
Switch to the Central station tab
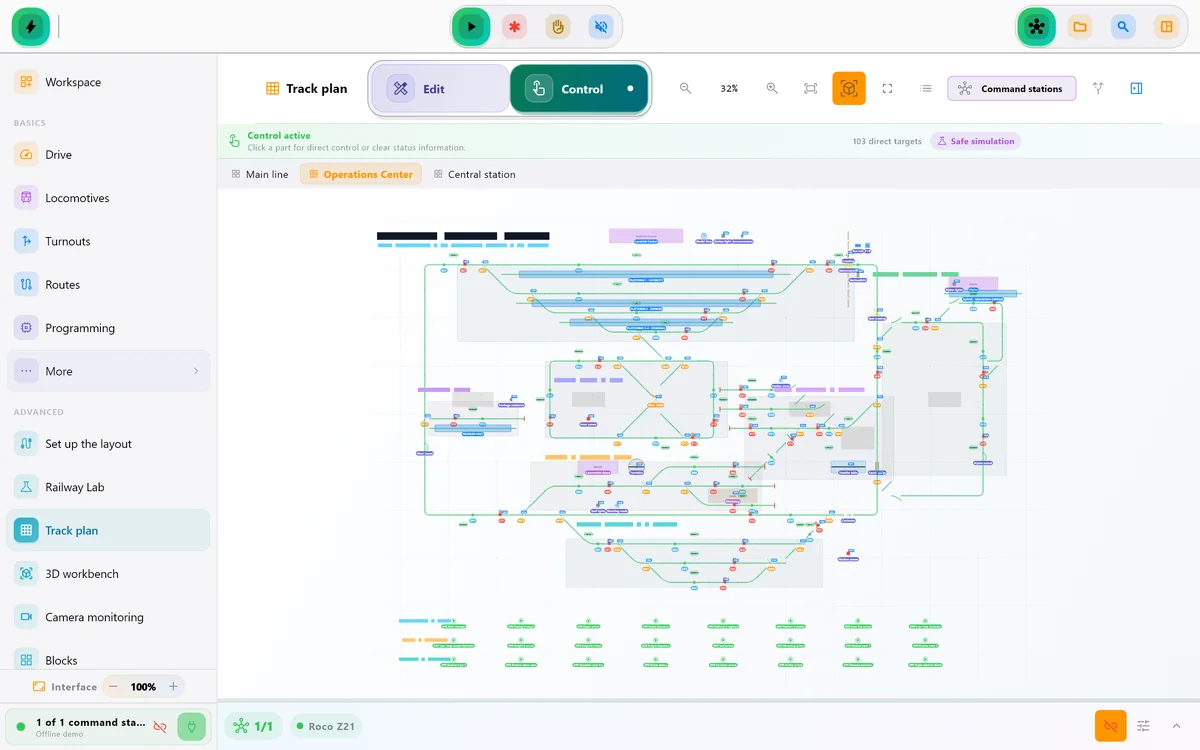(x=475, y=174)
